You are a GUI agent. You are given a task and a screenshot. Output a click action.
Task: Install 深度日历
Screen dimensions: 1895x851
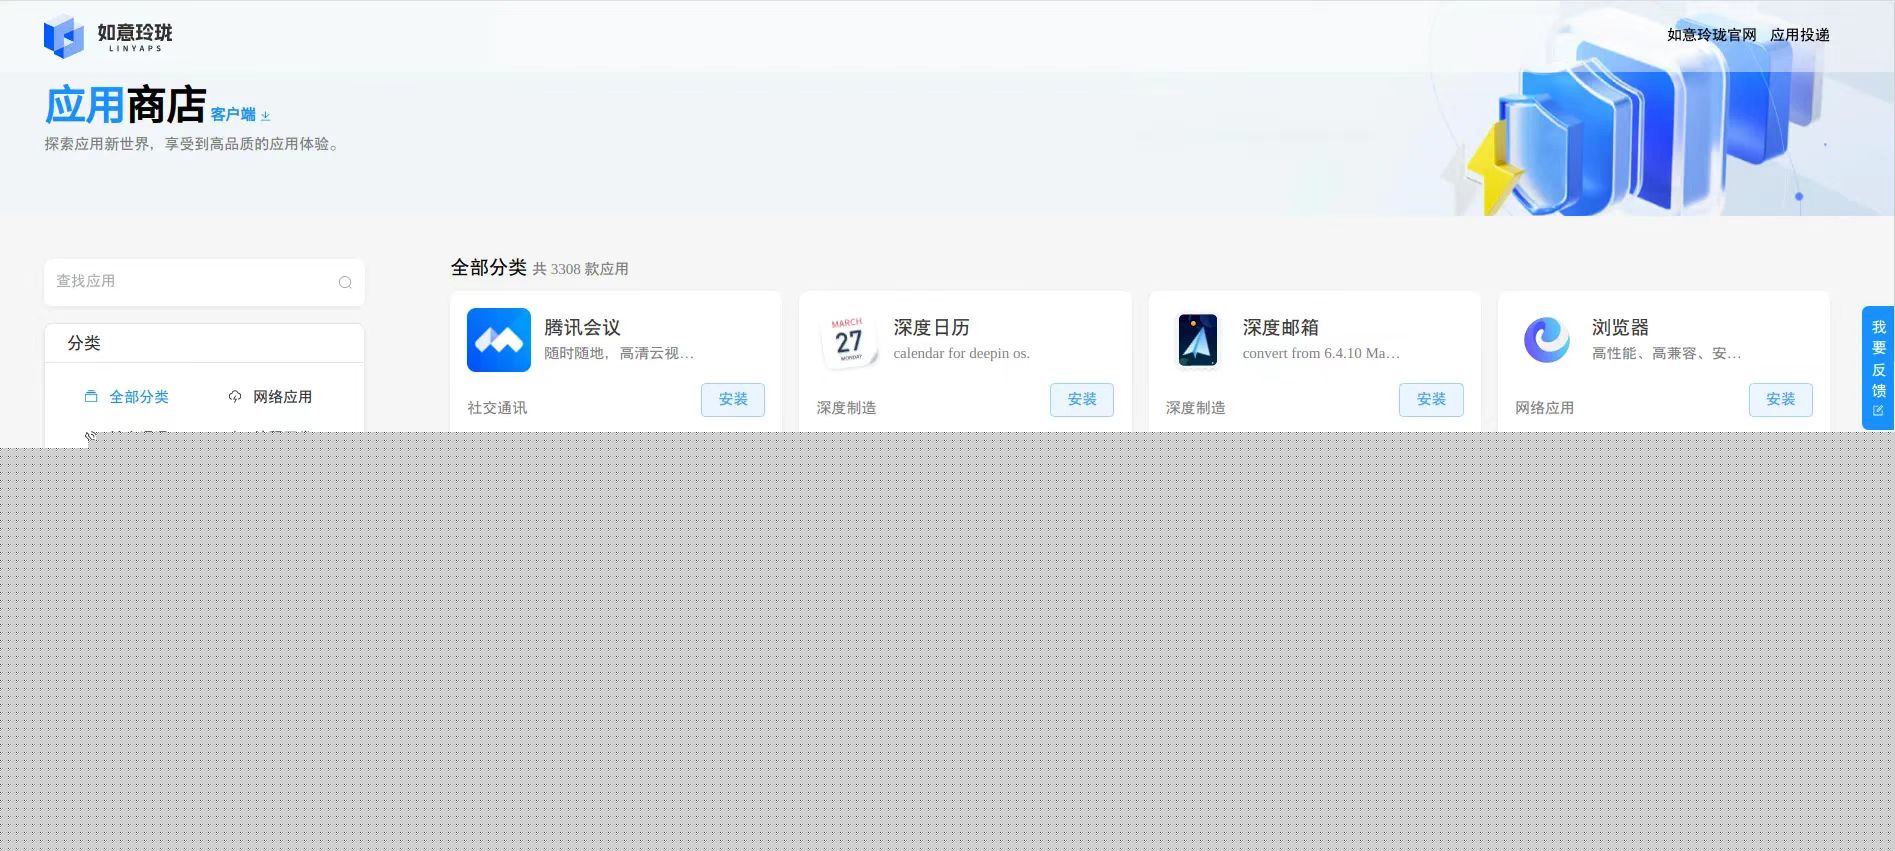pos(1082,399)
